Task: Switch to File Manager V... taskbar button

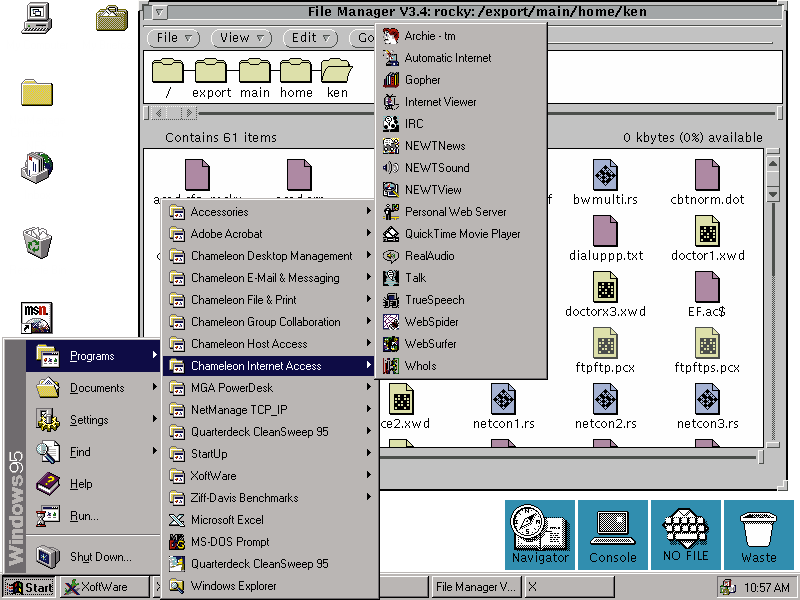Action: coord(477,587)
